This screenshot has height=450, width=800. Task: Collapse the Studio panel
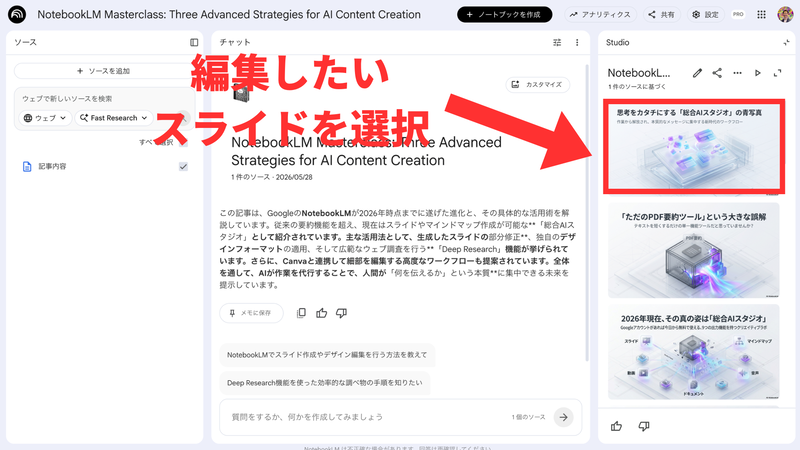click(786, 43)
